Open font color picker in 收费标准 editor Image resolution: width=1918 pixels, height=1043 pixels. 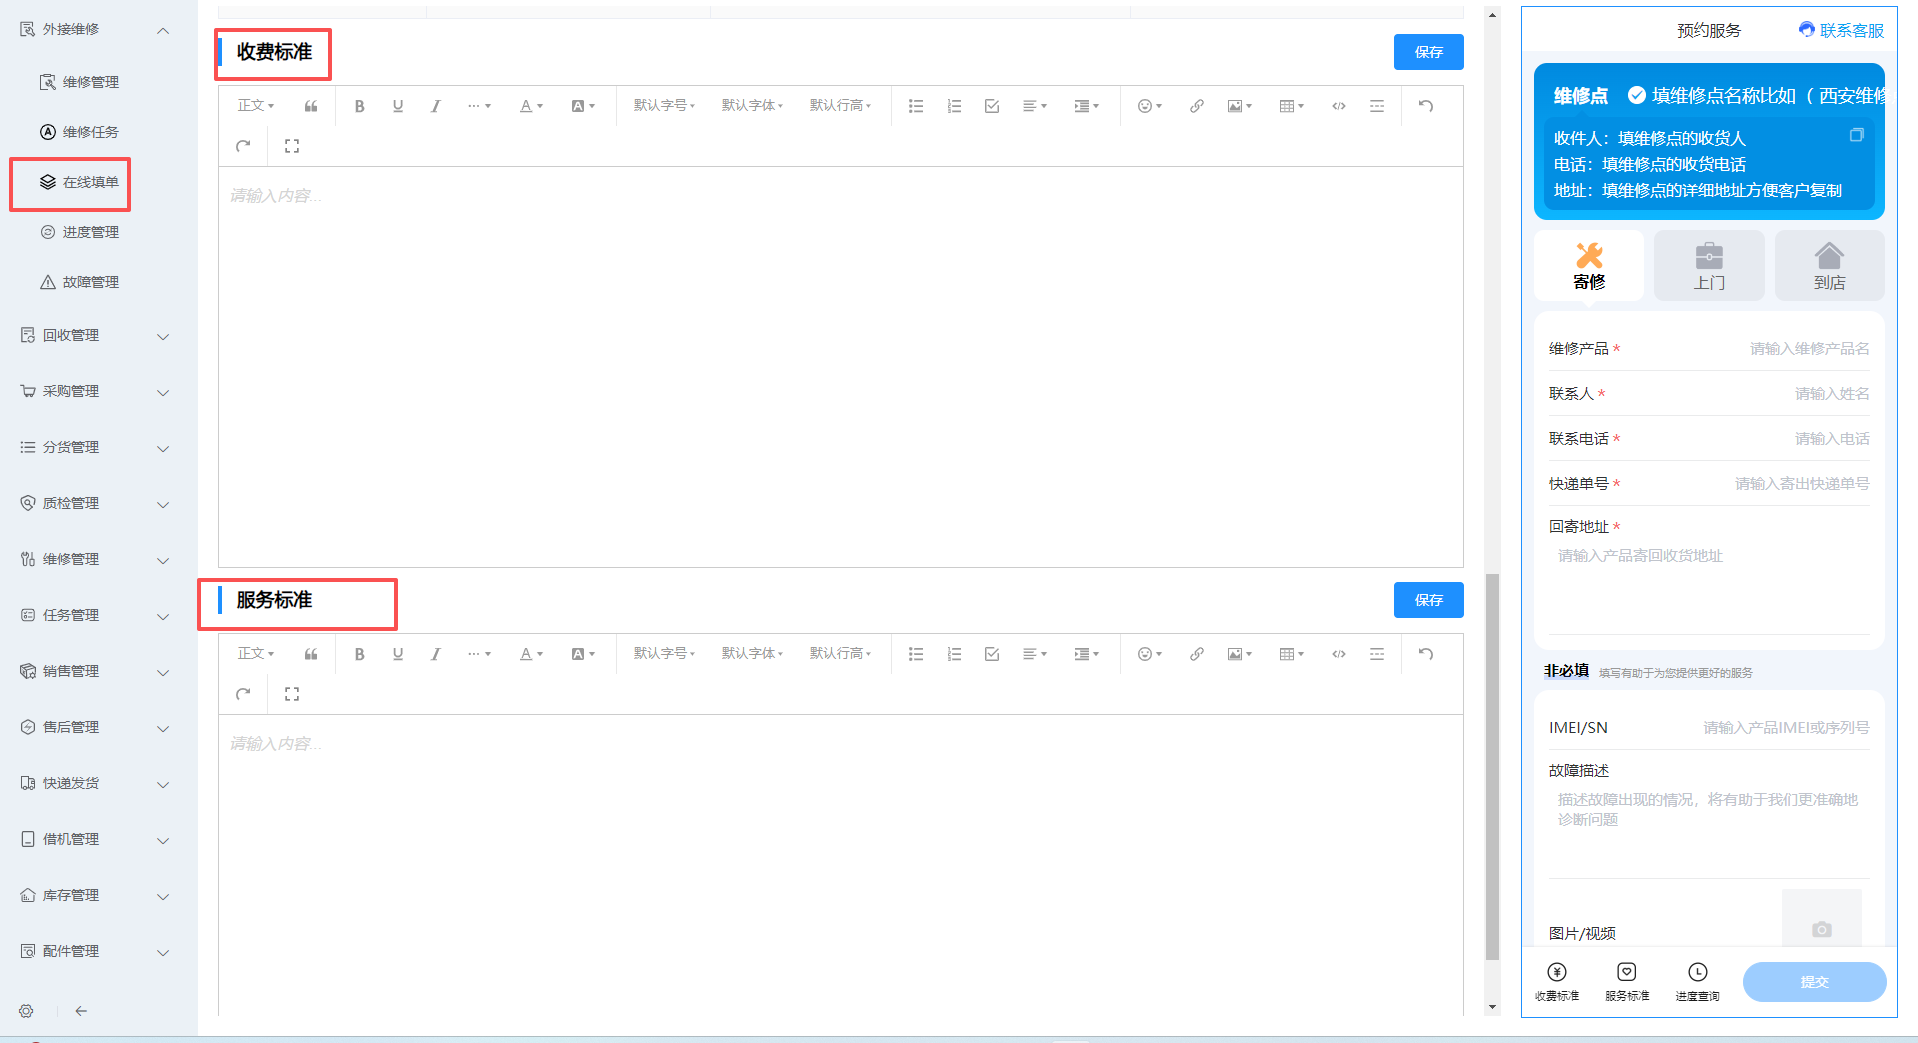click(x=531, y=106)
